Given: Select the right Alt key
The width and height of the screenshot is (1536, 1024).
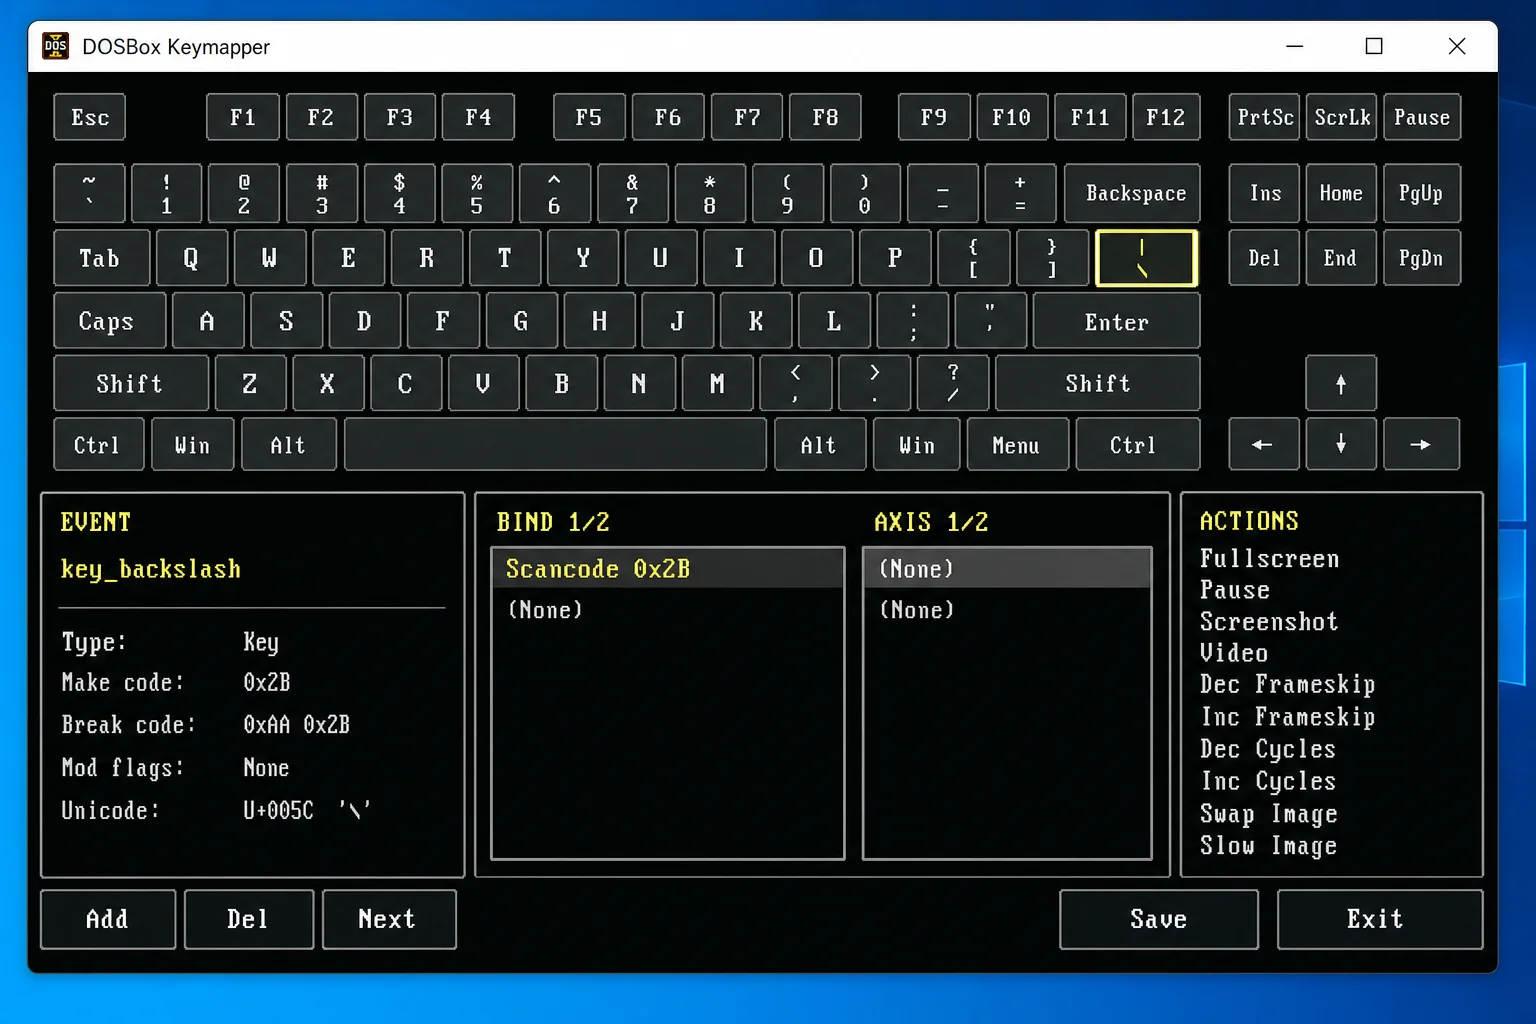Looking at the screenshot, I should point(820,444).
